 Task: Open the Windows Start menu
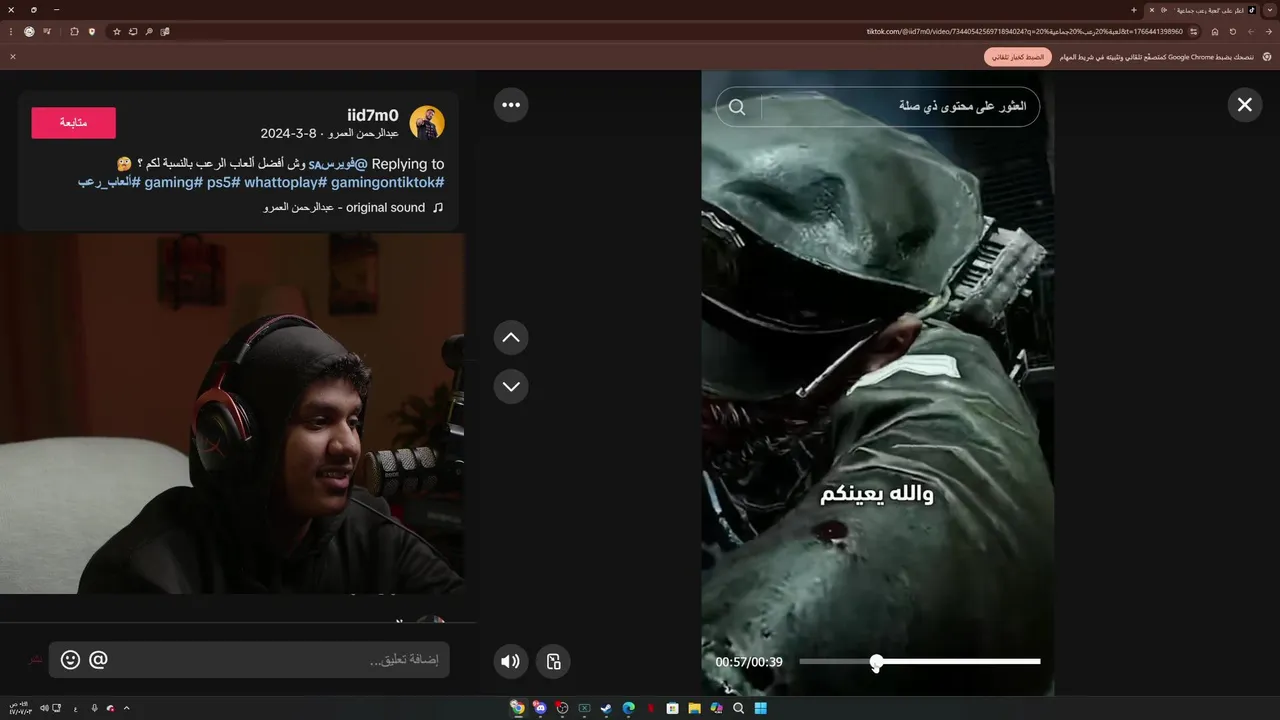tap(760, 708)
